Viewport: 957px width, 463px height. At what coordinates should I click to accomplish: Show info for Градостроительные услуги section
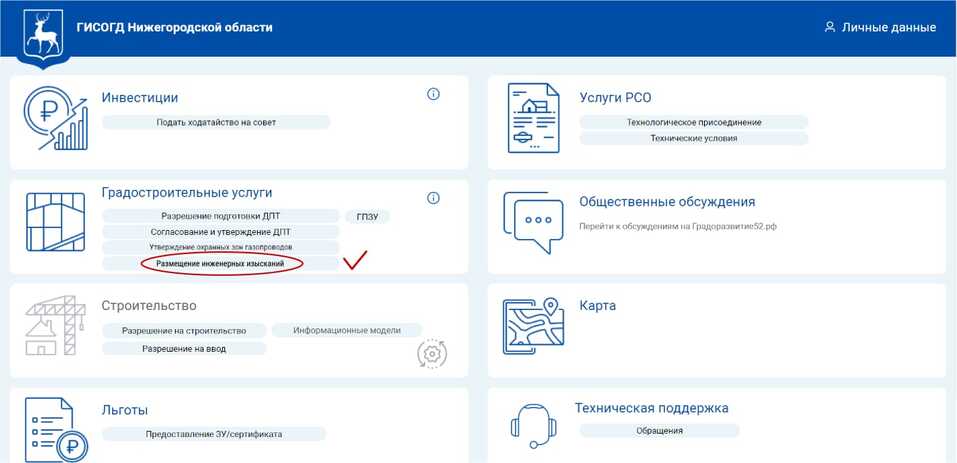433,198
